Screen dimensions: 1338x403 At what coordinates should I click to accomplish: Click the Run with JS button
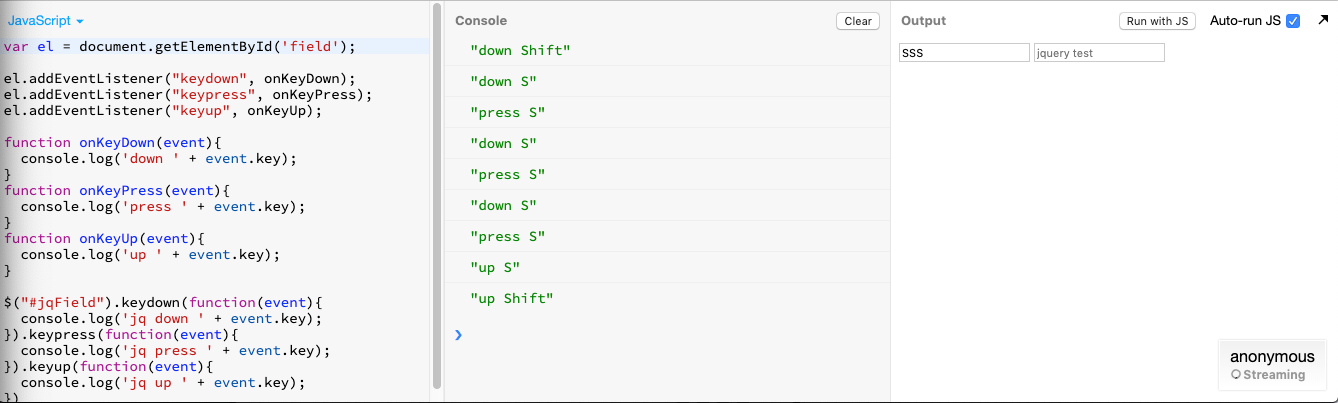(1157, 21)
